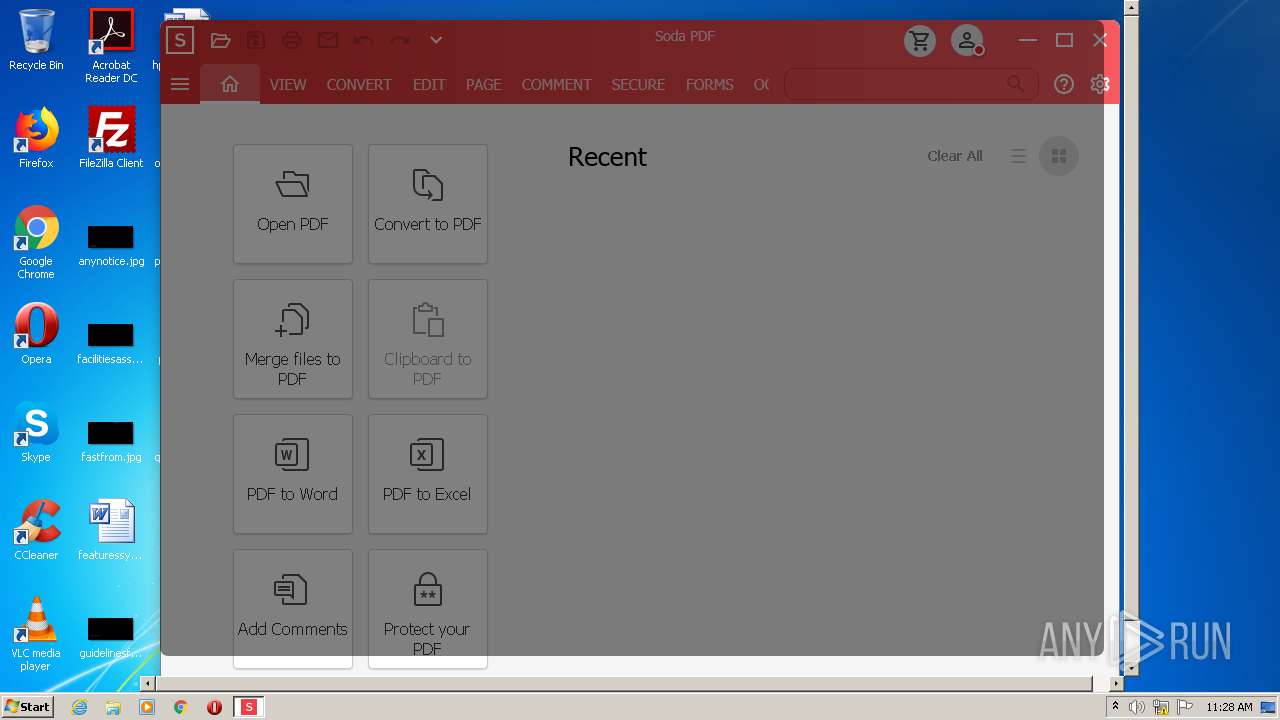Click the Protect your PDF tile
Image resolution: width=1280 pixels, height=720 pixels.
point(428,608)
